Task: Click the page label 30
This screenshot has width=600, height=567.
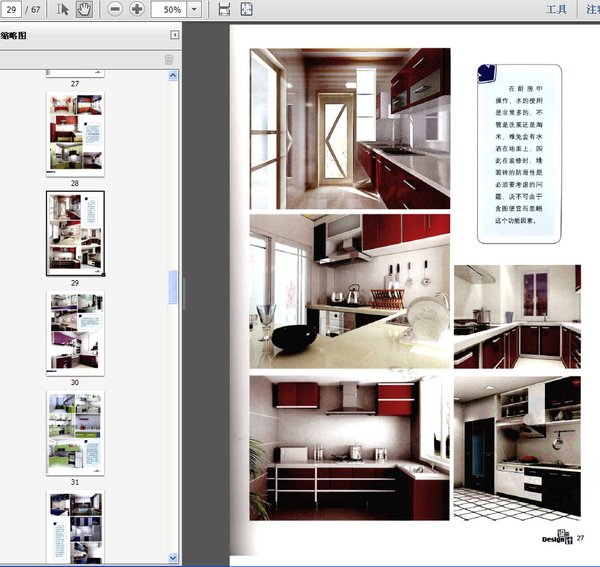Action: pos(75,382)
